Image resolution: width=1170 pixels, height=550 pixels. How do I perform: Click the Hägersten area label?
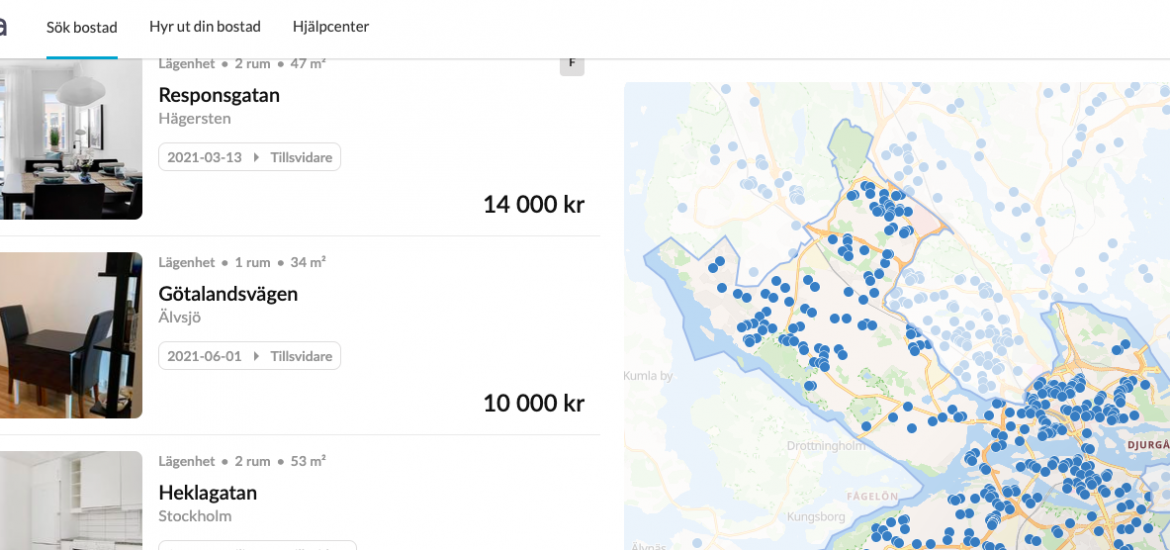click(195, 119)
